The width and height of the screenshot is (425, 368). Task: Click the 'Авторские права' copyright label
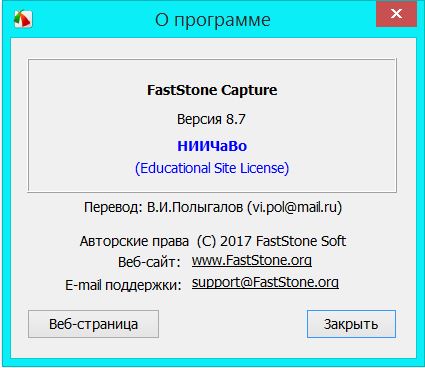(x=134, y=241)
